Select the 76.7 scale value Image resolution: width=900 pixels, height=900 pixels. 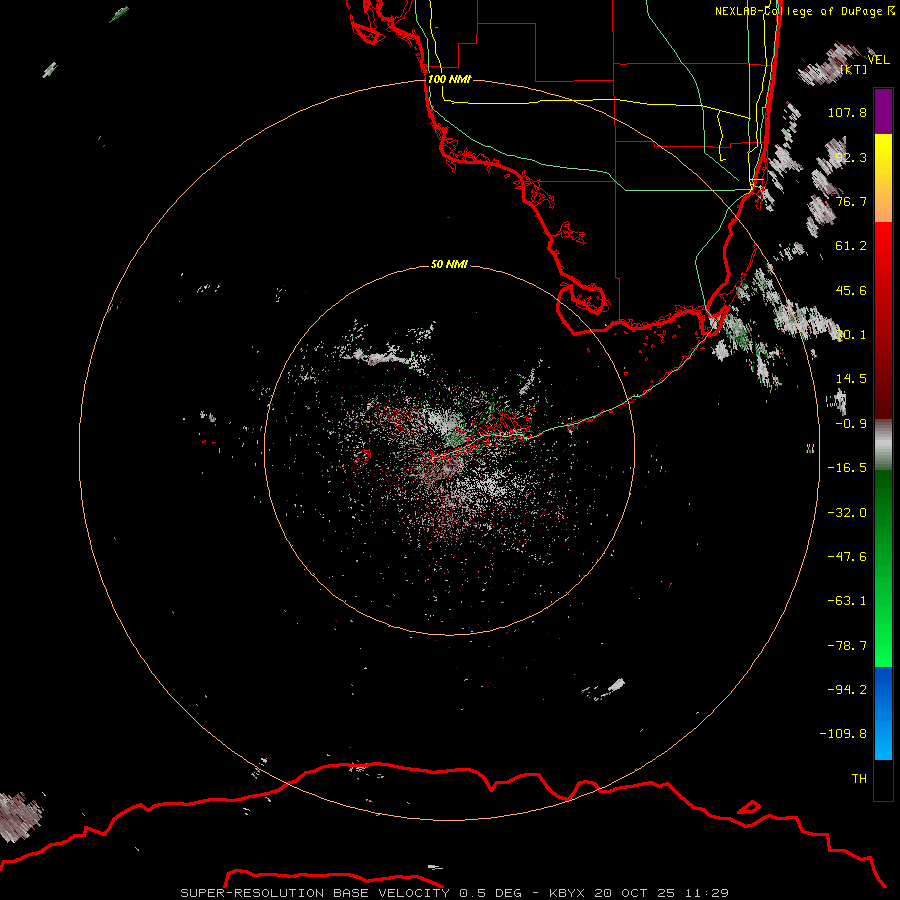pos(851,201)
